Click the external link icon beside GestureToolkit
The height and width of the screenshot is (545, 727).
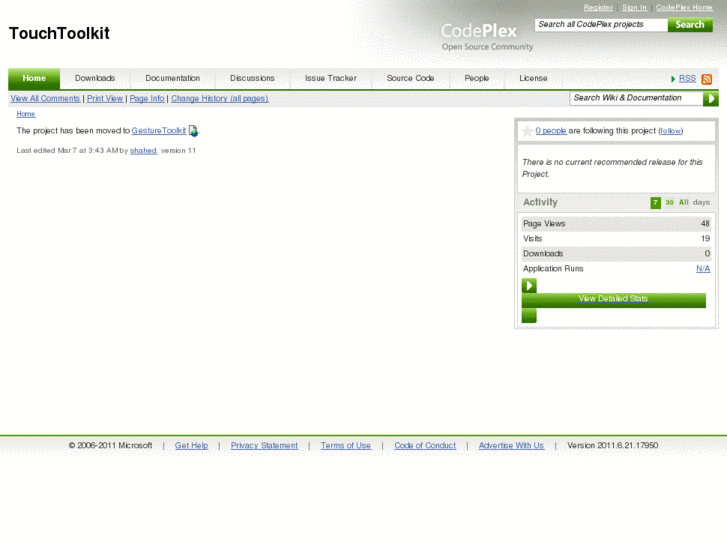pyautogui.click(x=193, y=131)
